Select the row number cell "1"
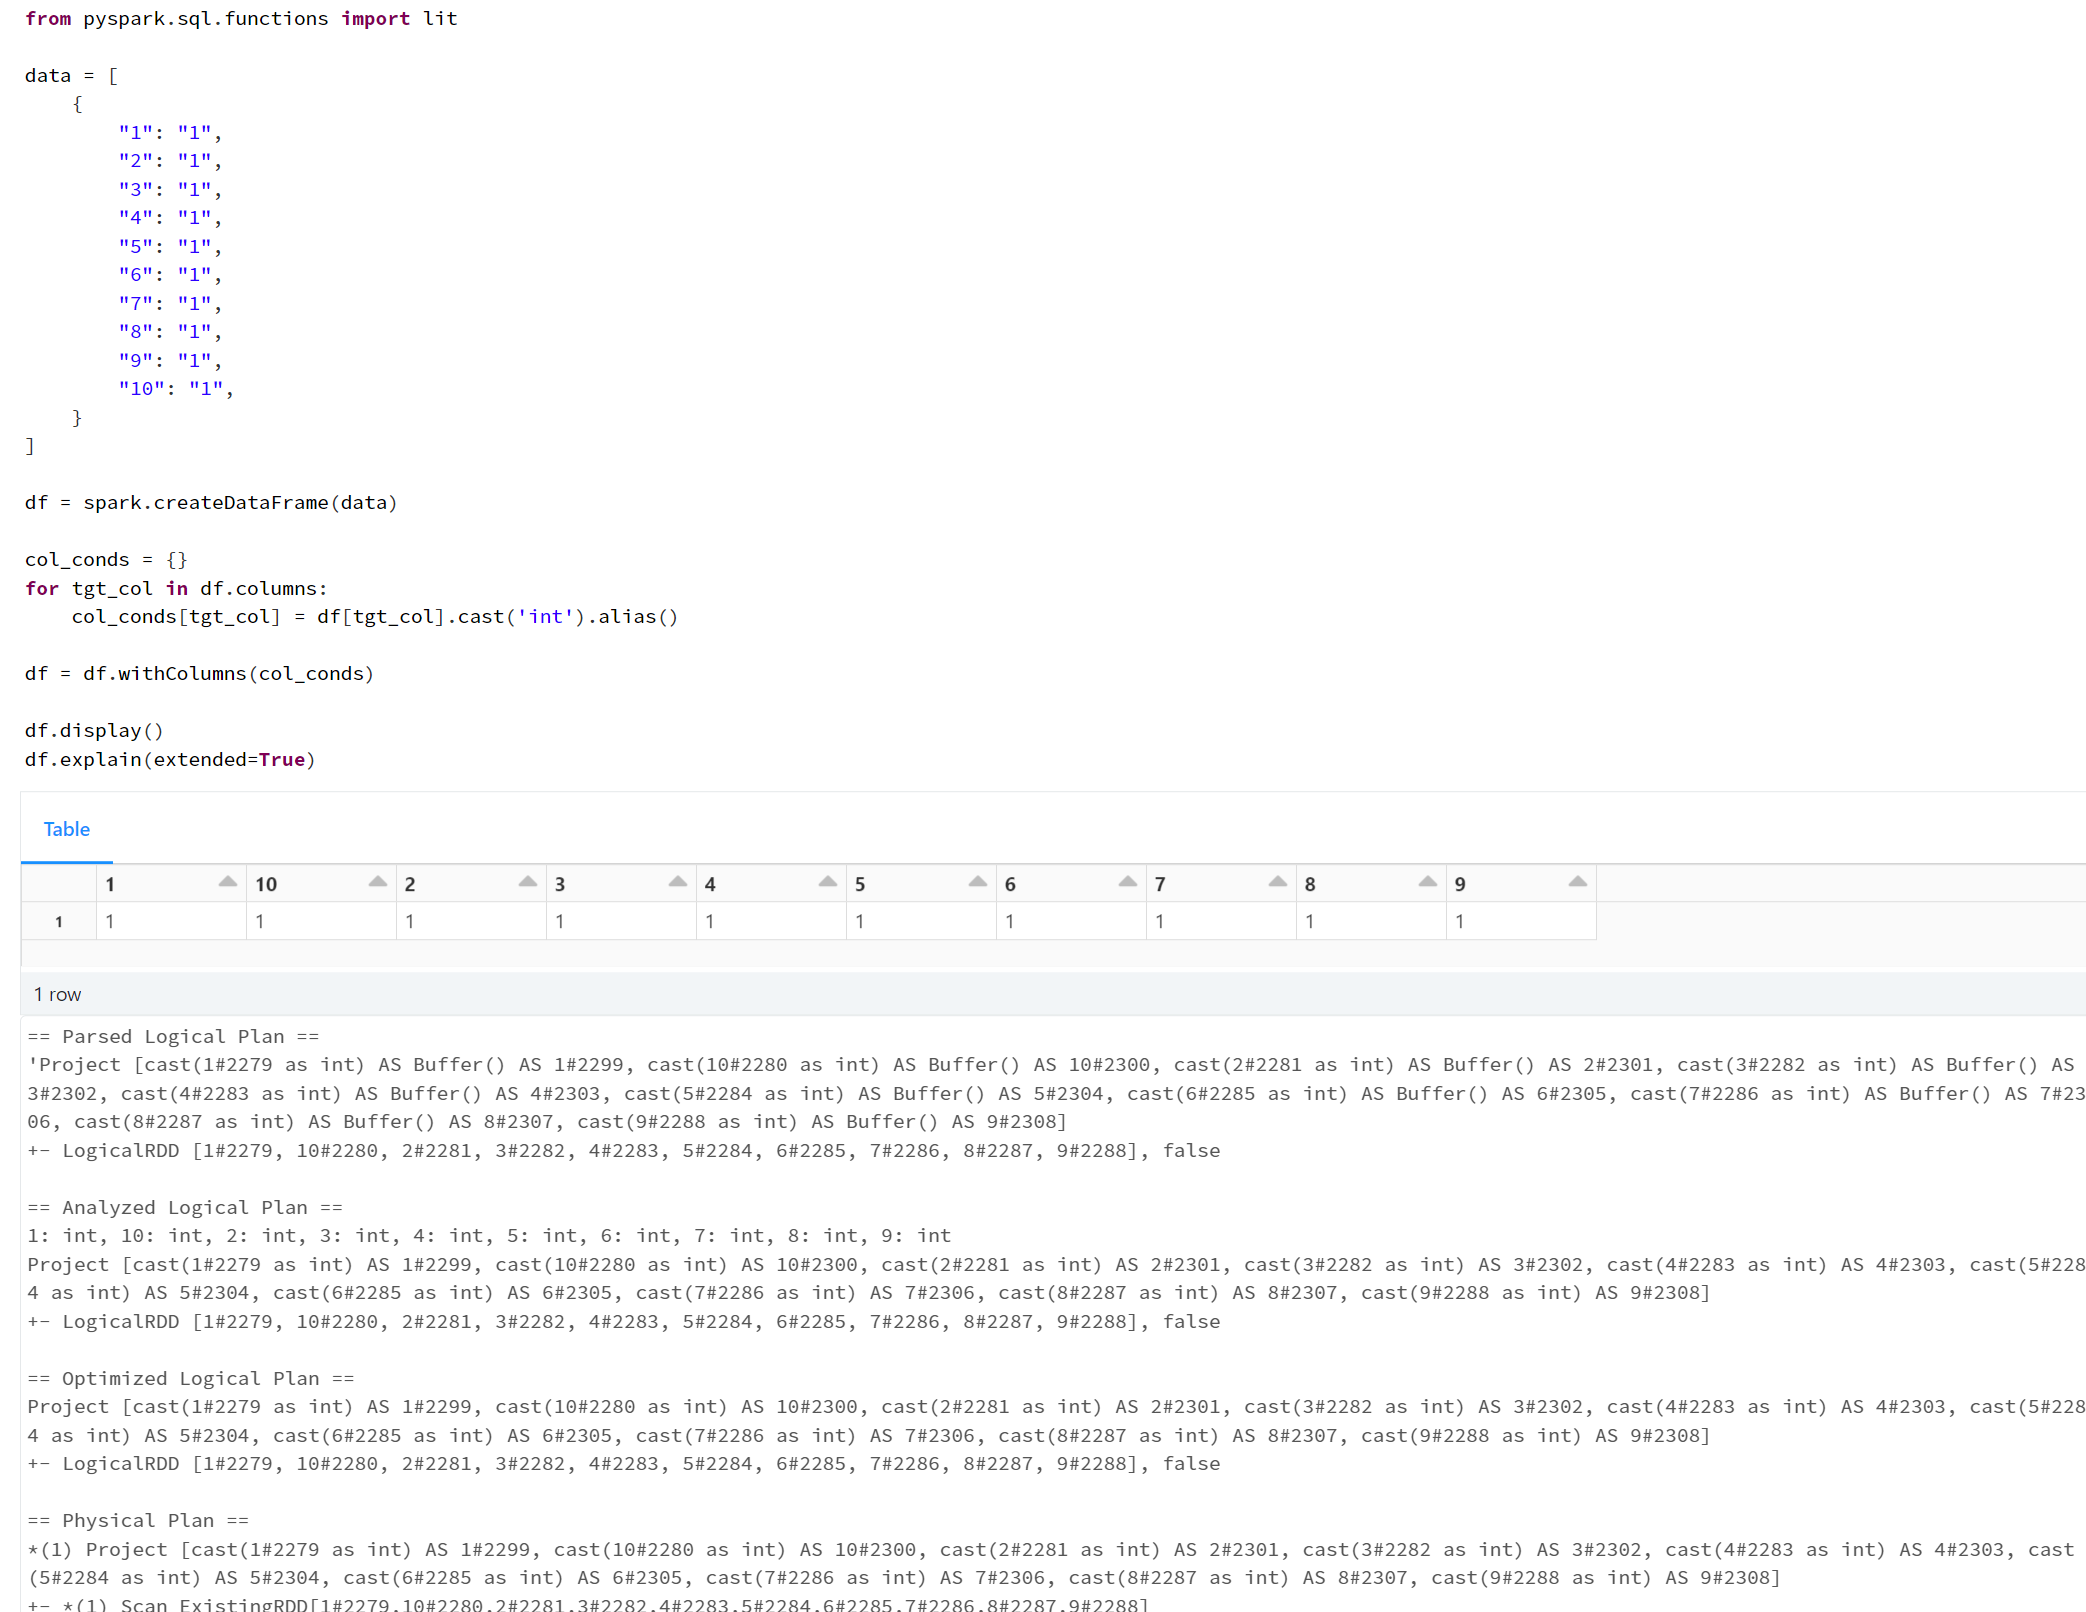This screenshot has height=1612, width=2086. coord(58,921)
